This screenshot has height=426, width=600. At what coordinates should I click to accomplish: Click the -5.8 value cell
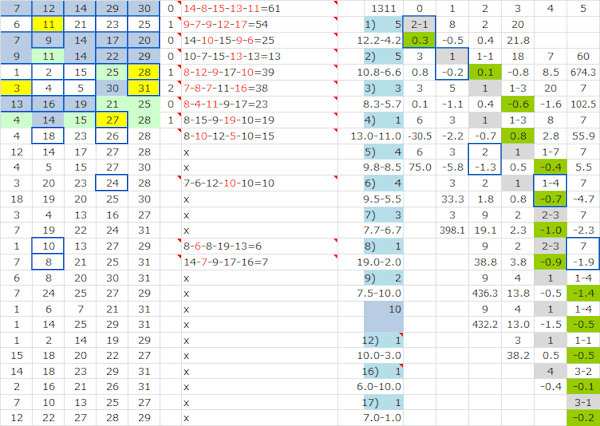452,168
